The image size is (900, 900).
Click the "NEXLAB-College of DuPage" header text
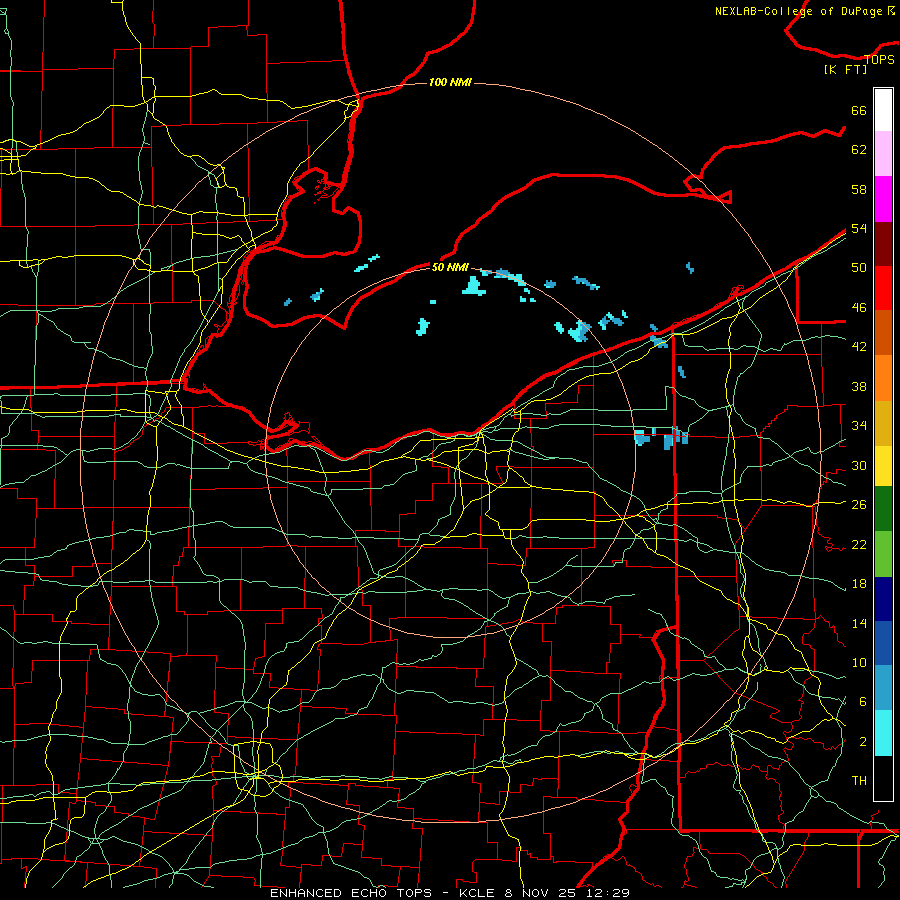tap(798, 11)
